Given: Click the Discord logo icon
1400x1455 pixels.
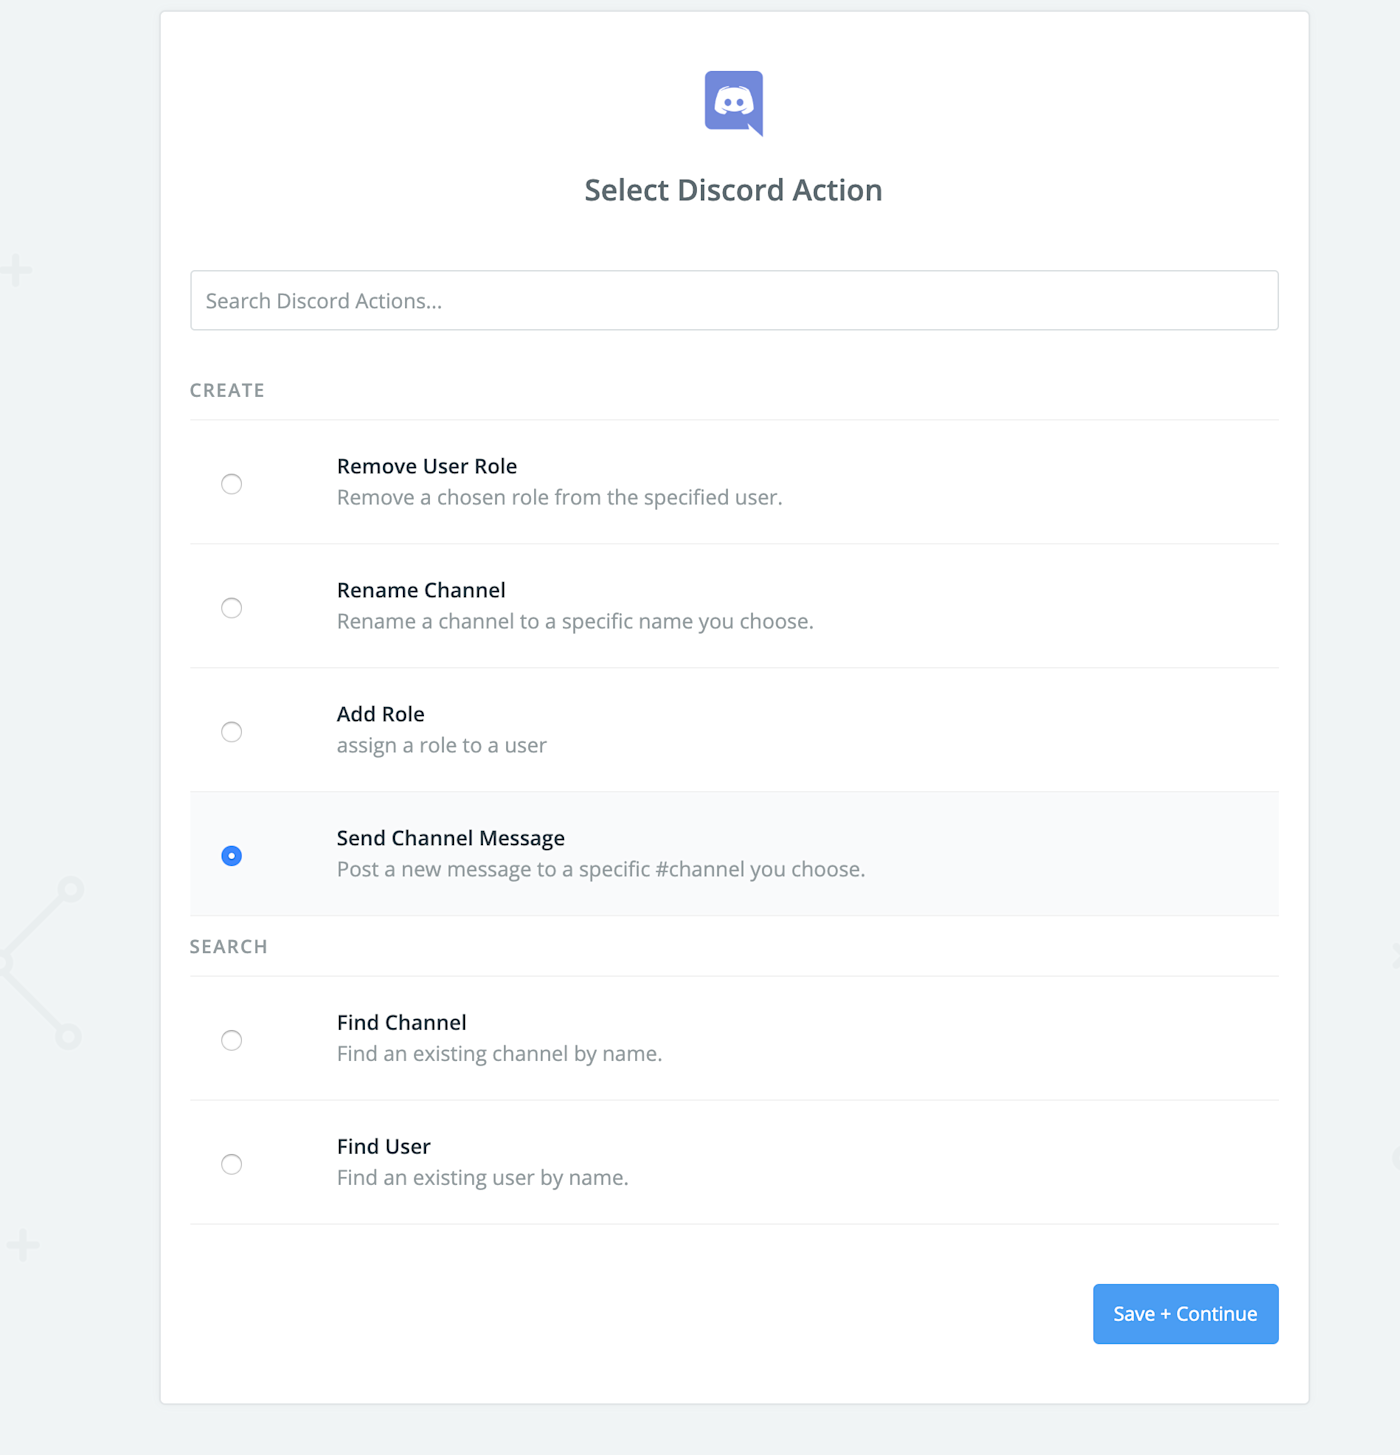Looking at the screenshot, I should (734, 103).
